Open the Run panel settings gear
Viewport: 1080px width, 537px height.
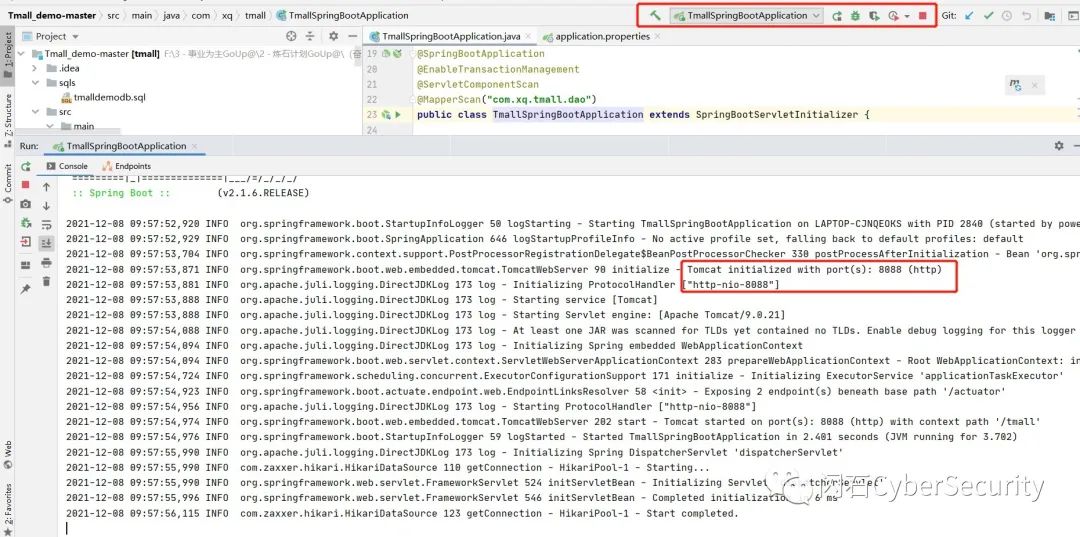1059,146
